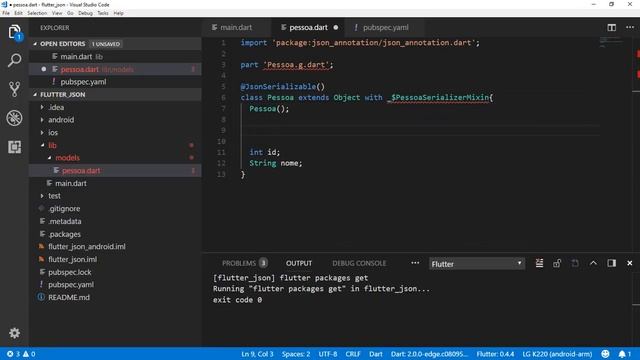The height and width of the screenshot is (360, 640).
Task: Click the '1 UNSAVED' badge in Open Editors
Action: coord(106,44)
